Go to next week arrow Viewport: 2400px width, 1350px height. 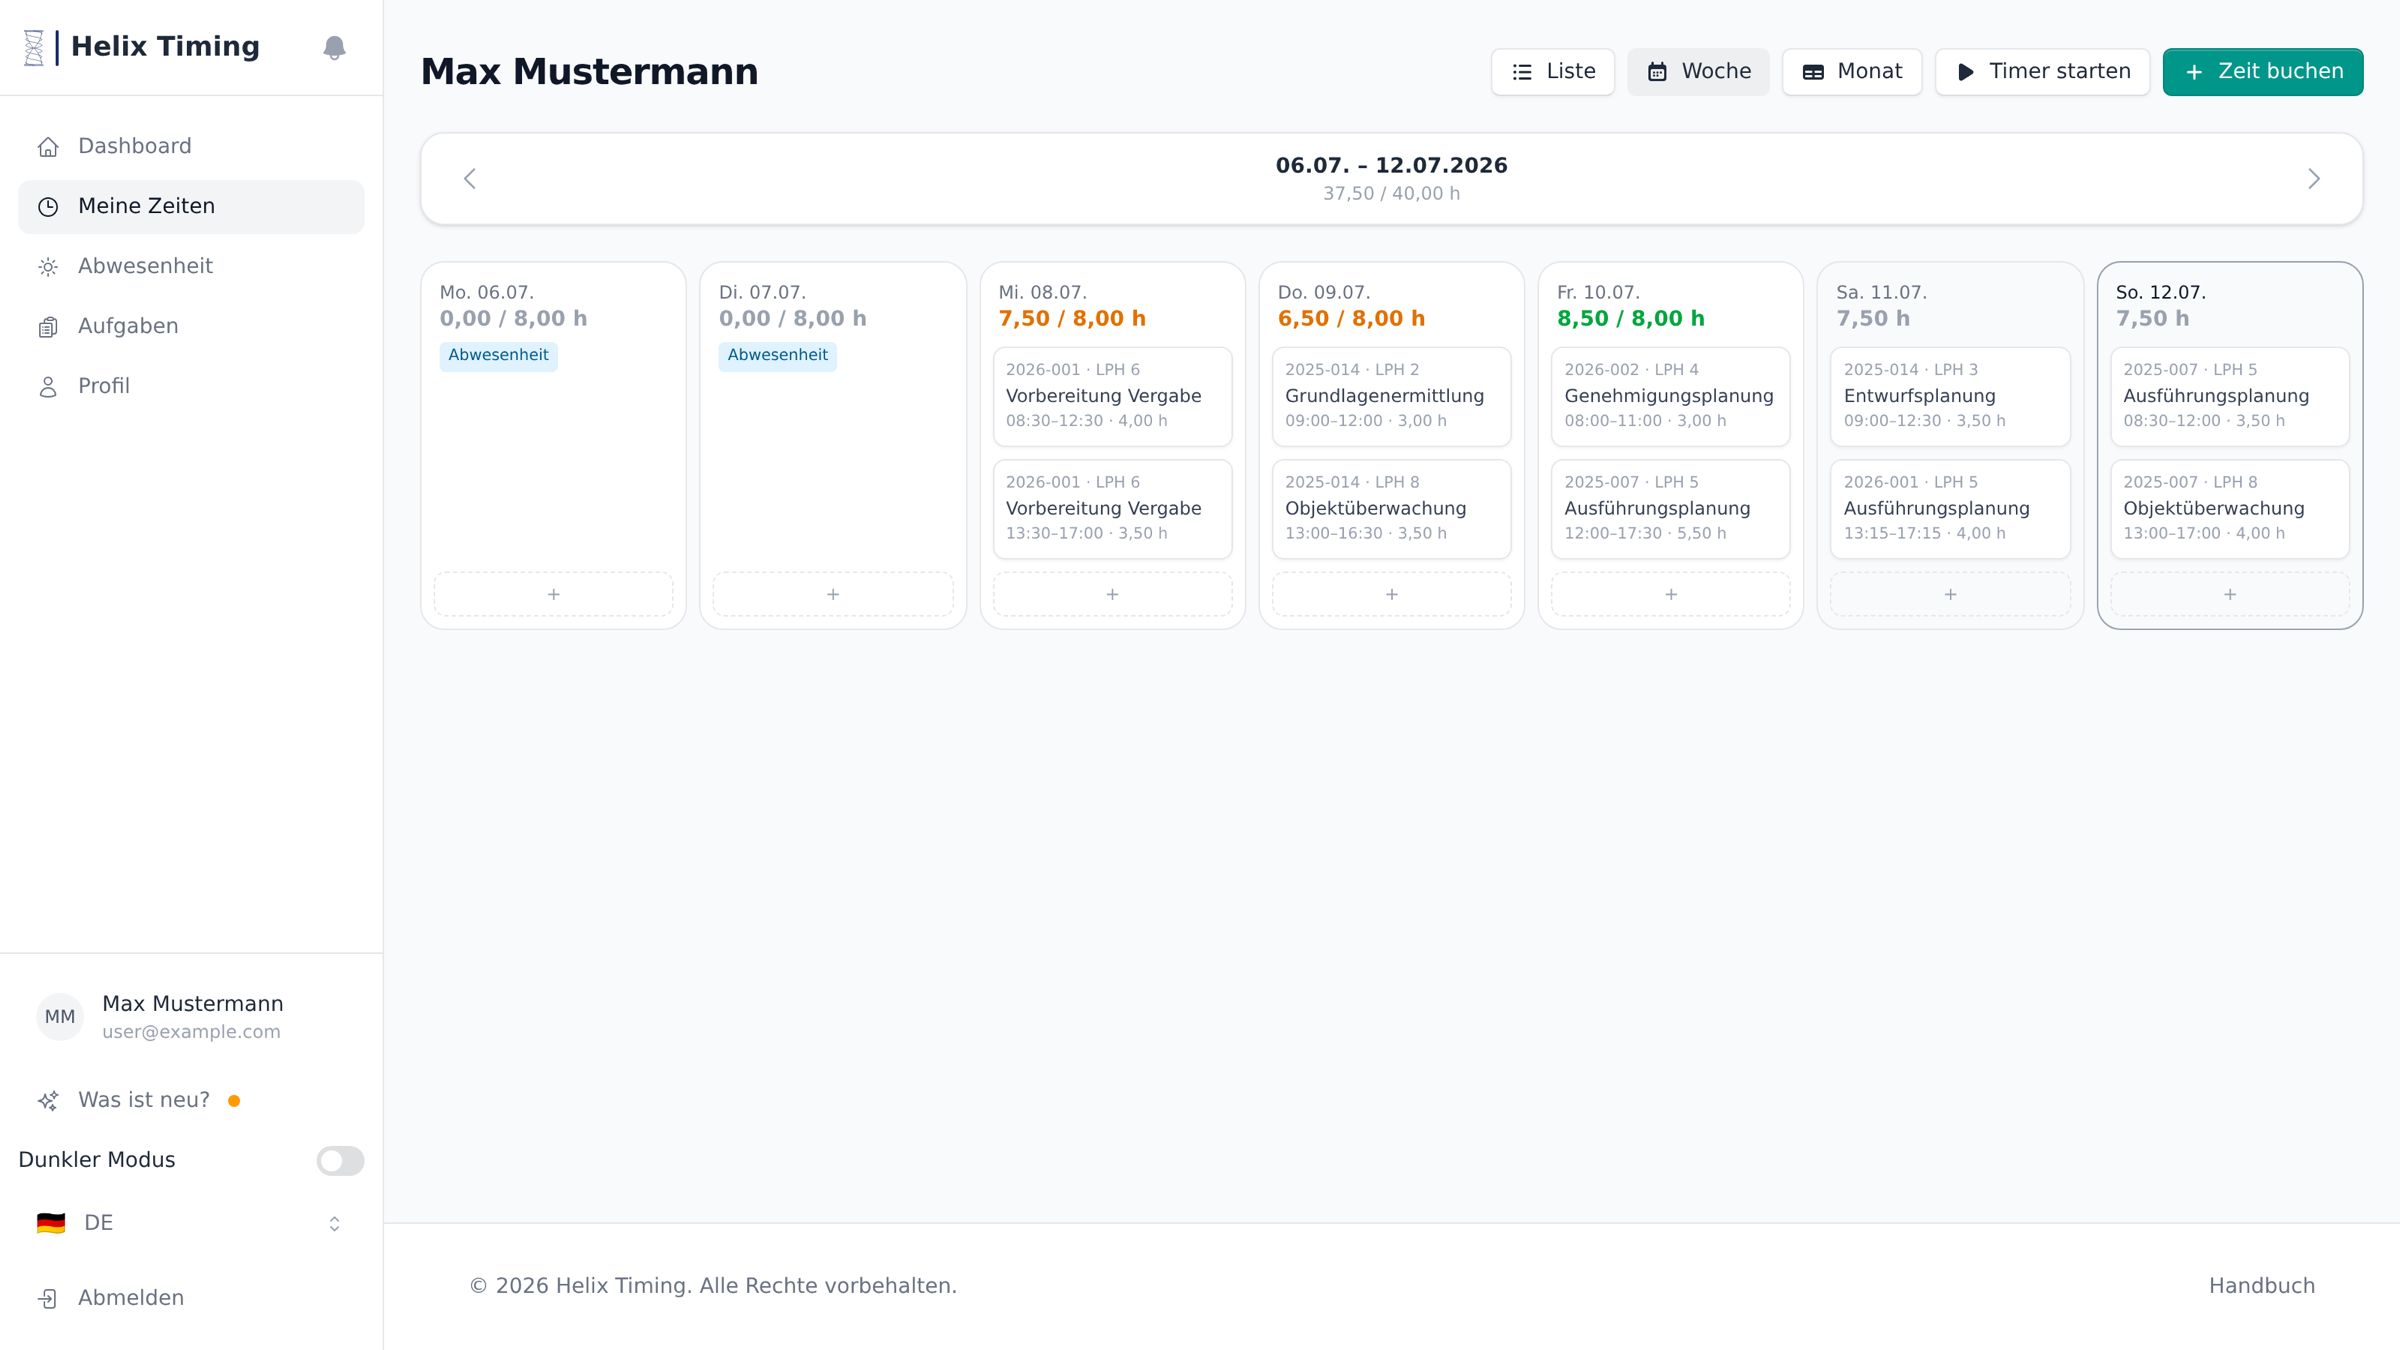click(2314, 179)
